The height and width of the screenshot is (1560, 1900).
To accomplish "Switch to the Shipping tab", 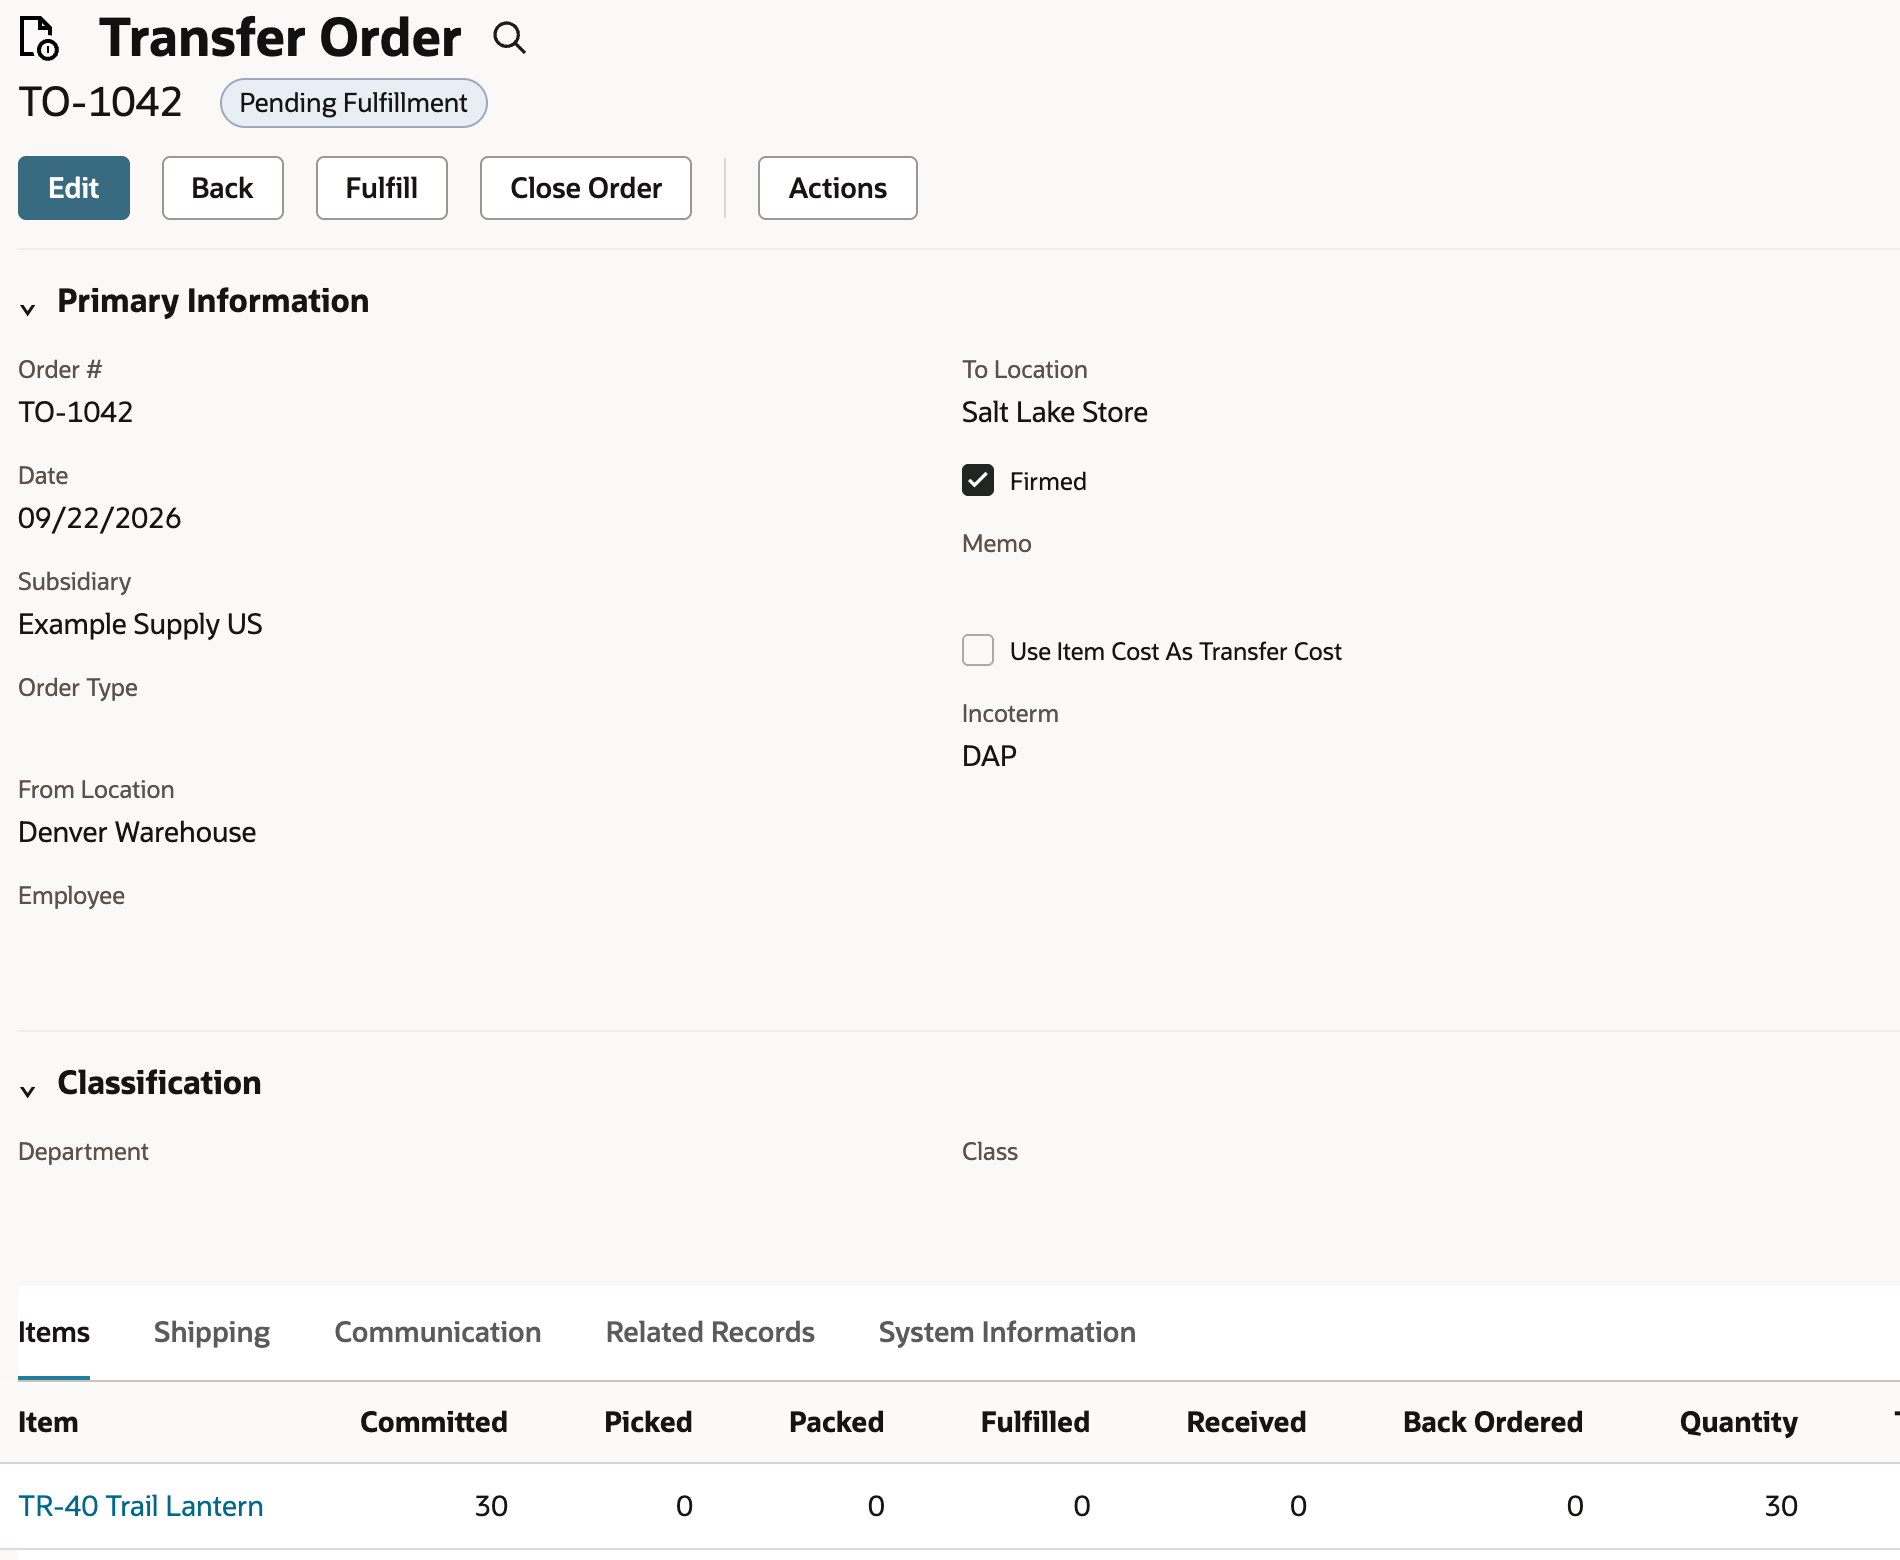I will pos(212,1332).
